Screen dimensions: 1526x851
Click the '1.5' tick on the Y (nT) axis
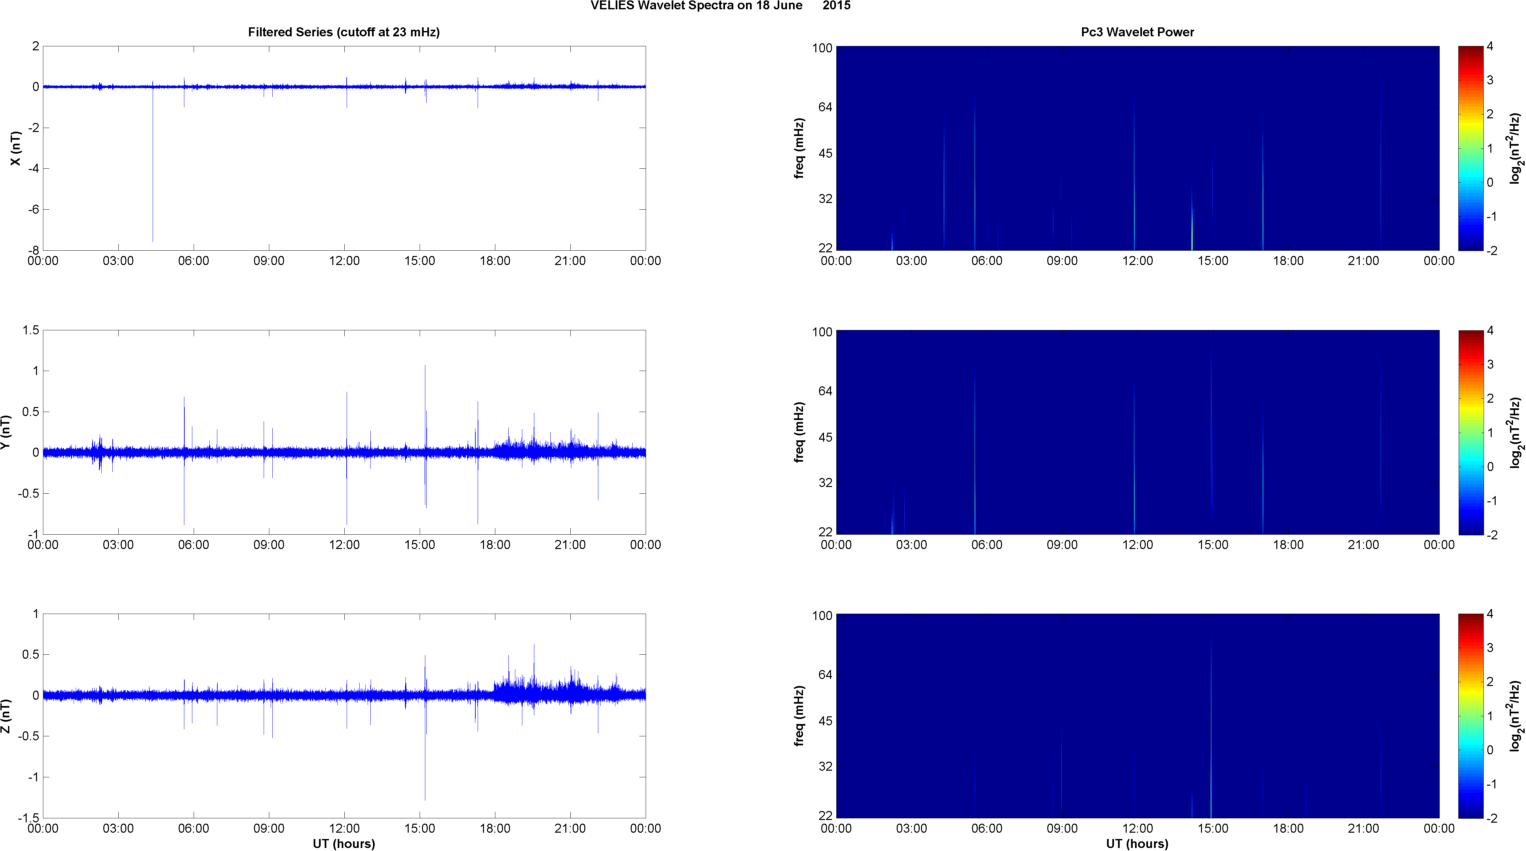(31, 330)
